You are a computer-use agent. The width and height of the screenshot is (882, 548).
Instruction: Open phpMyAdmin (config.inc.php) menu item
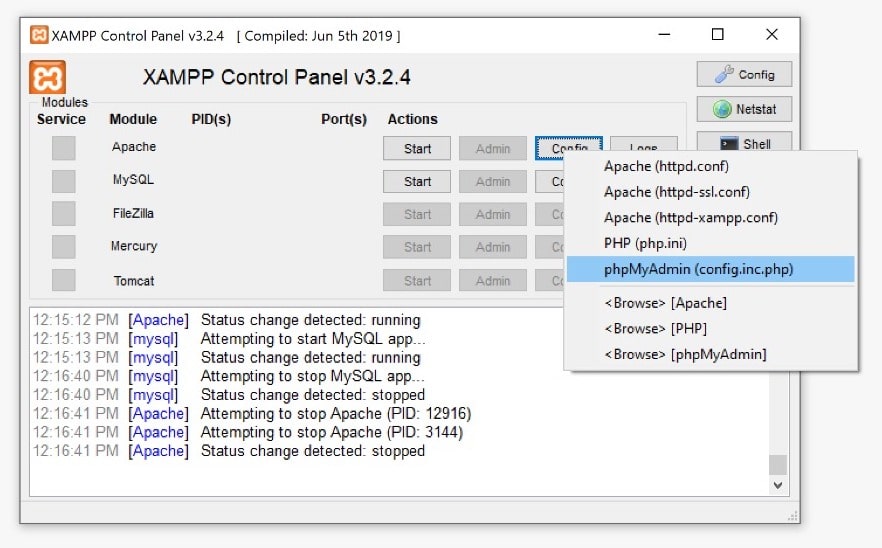(710, 269)
